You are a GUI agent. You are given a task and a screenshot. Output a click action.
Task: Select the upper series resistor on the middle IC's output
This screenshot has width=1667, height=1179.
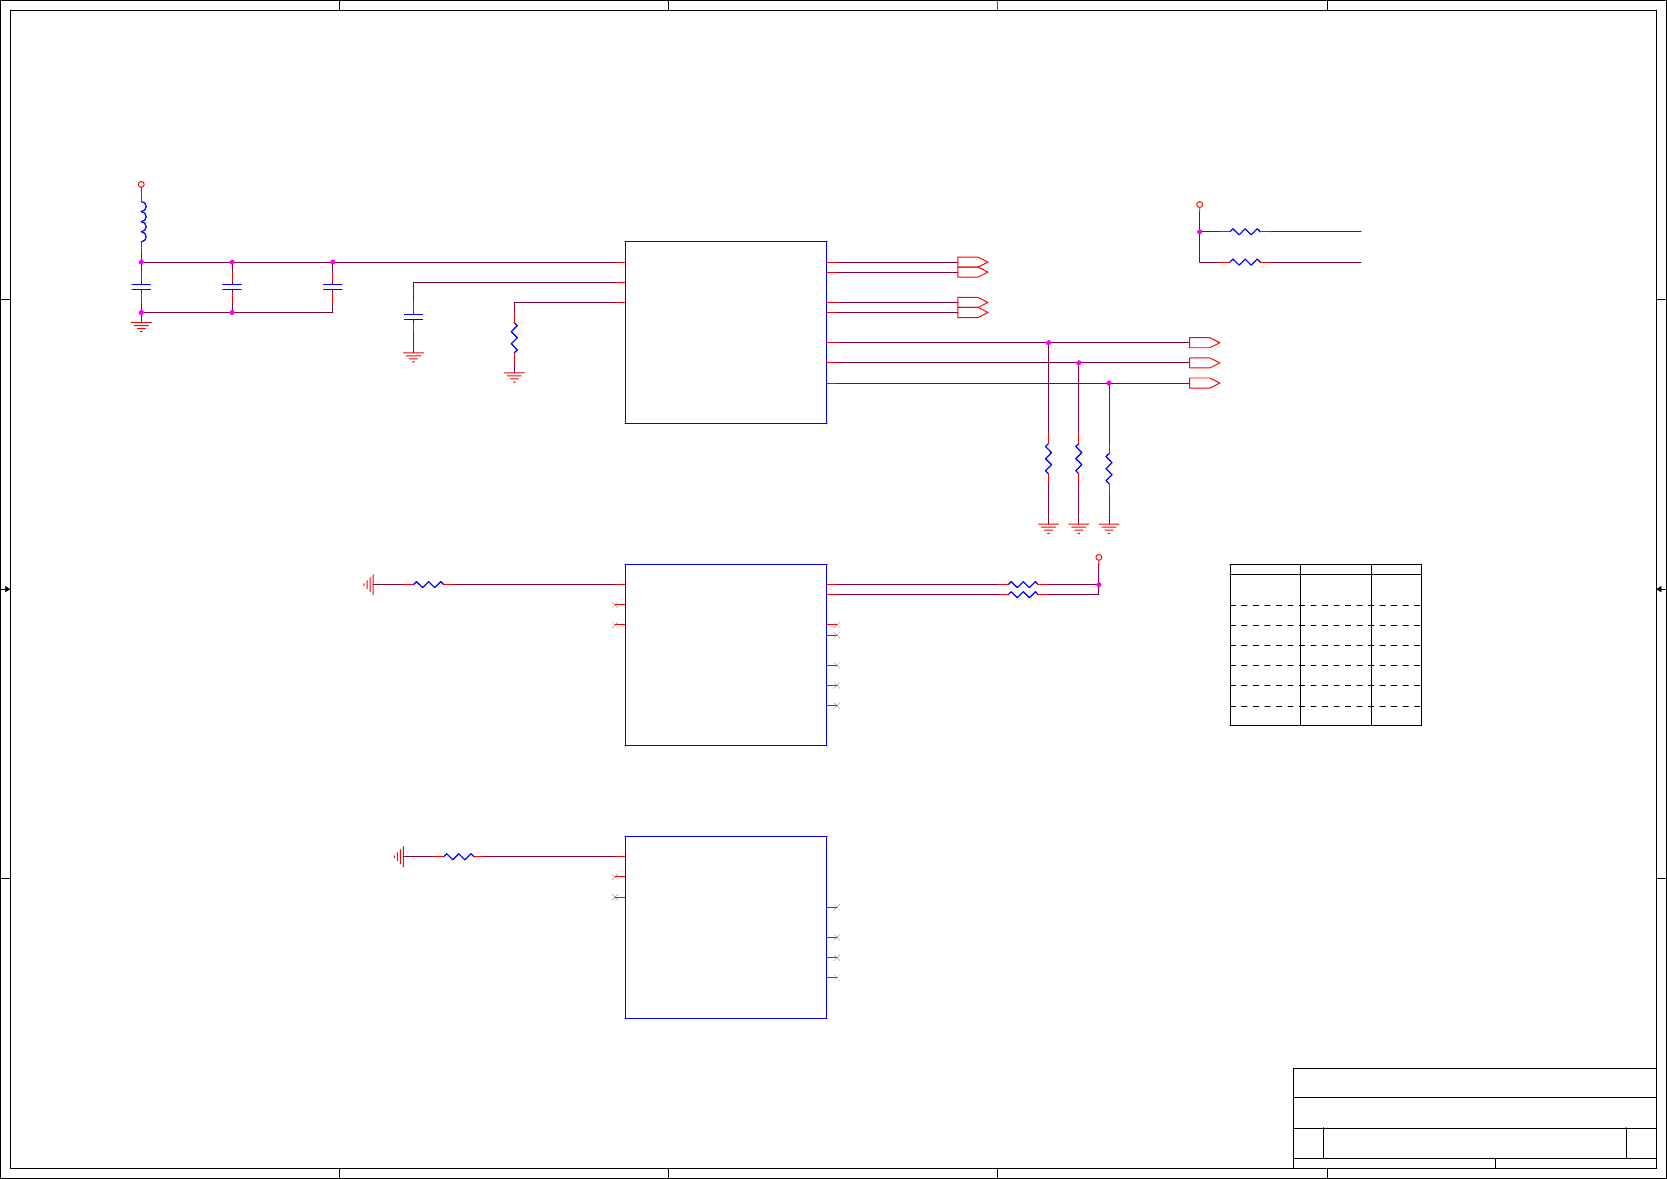[x=1023, y=584]
